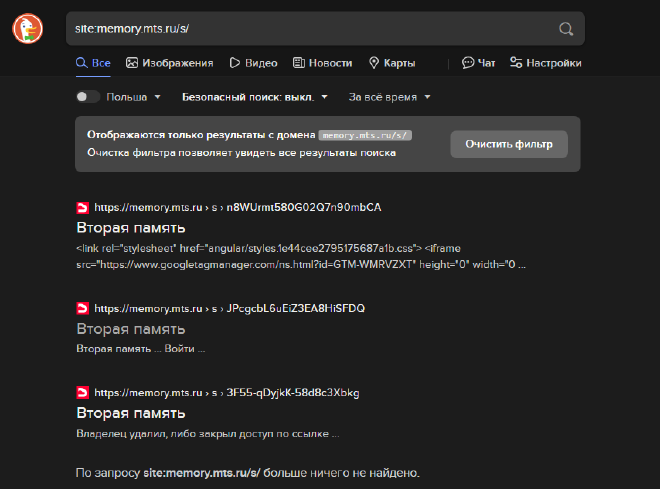
Task: Toggle the Польша region switch
Action: pos(88,97)
